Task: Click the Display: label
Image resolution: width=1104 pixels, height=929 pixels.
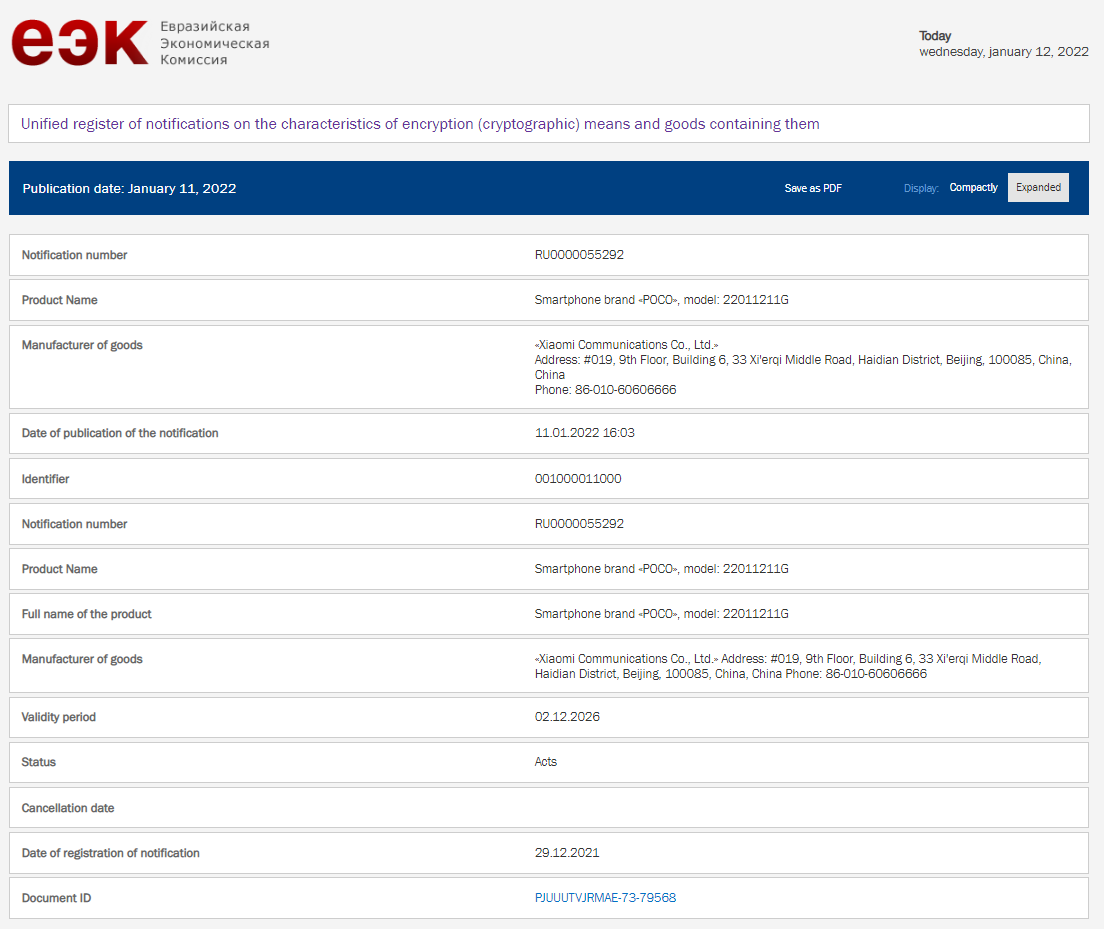Action: (921, 188)
